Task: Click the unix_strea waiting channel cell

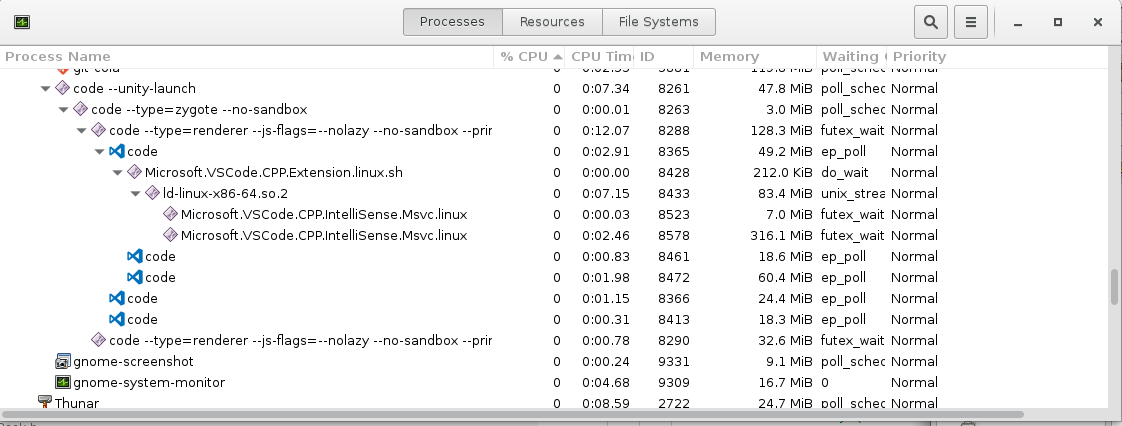Action: click(x=852, y=193)
